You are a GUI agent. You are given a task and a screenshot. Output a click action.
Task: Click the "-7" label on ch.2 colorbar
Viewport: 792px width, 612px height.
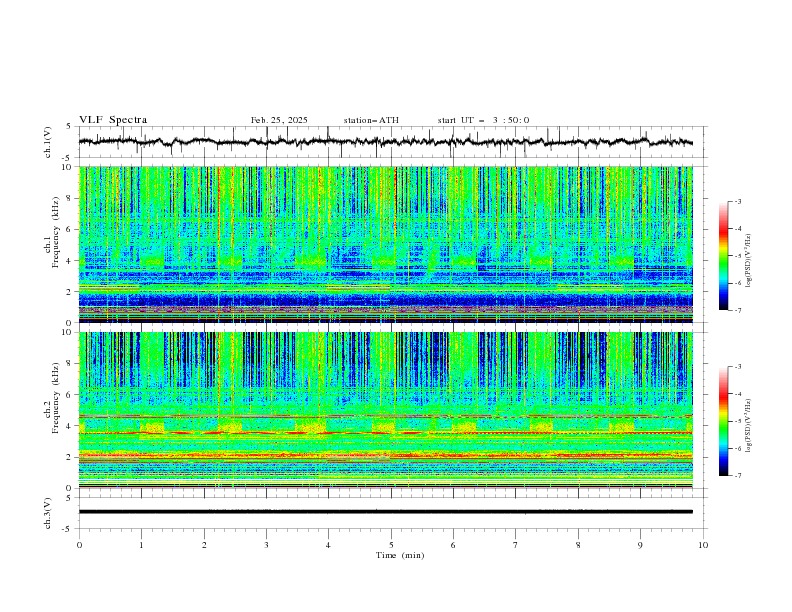[x=737, y=475]
